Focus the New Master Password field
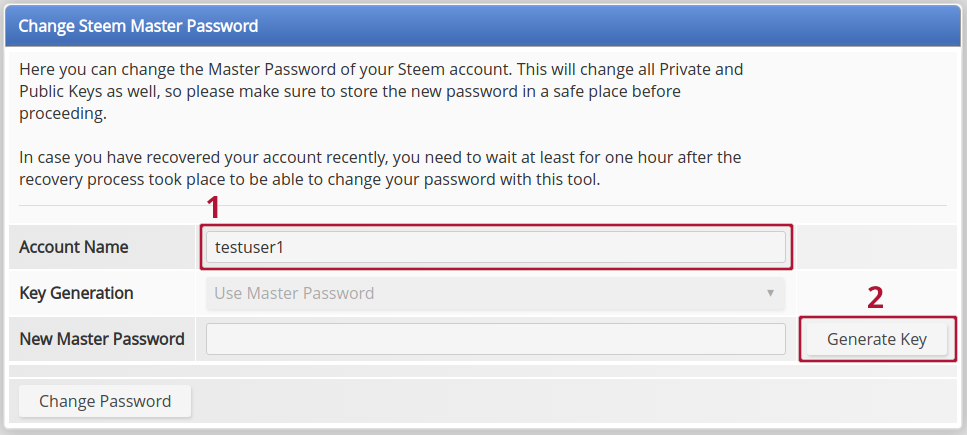967x435 pixels. tap(495, 339)
